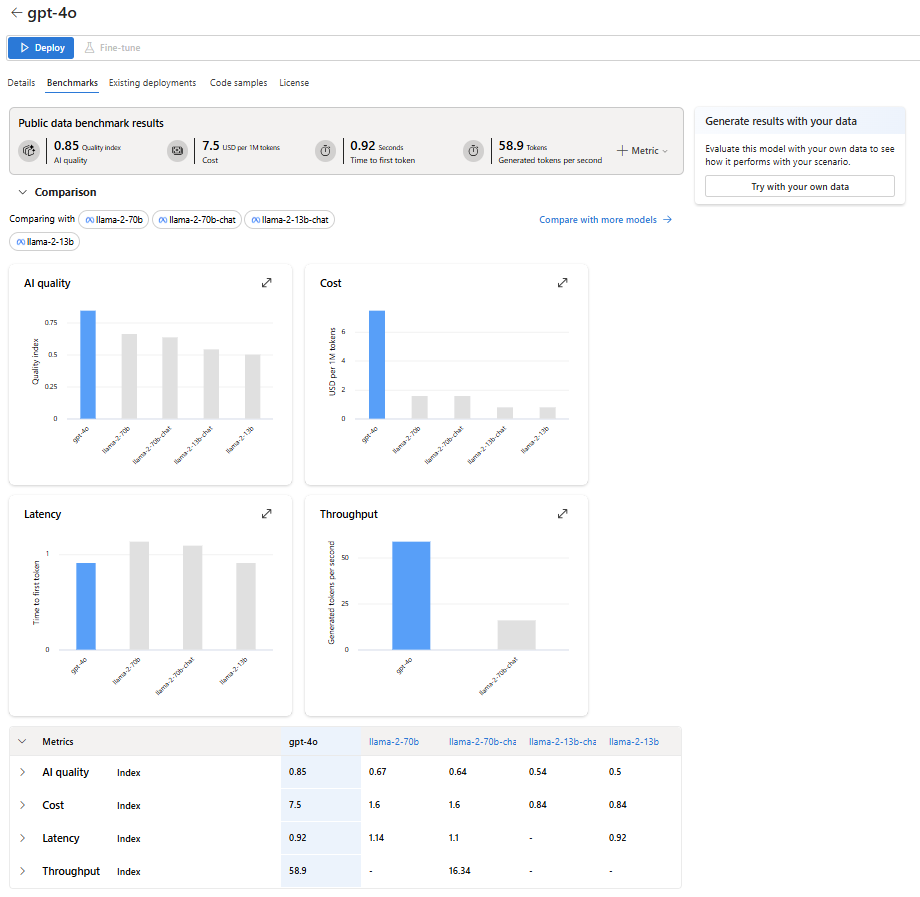The height and width of the screenshot is (897, 920).
Task: Expand the AI quality metrics row
Action: (x=22, y=772)
